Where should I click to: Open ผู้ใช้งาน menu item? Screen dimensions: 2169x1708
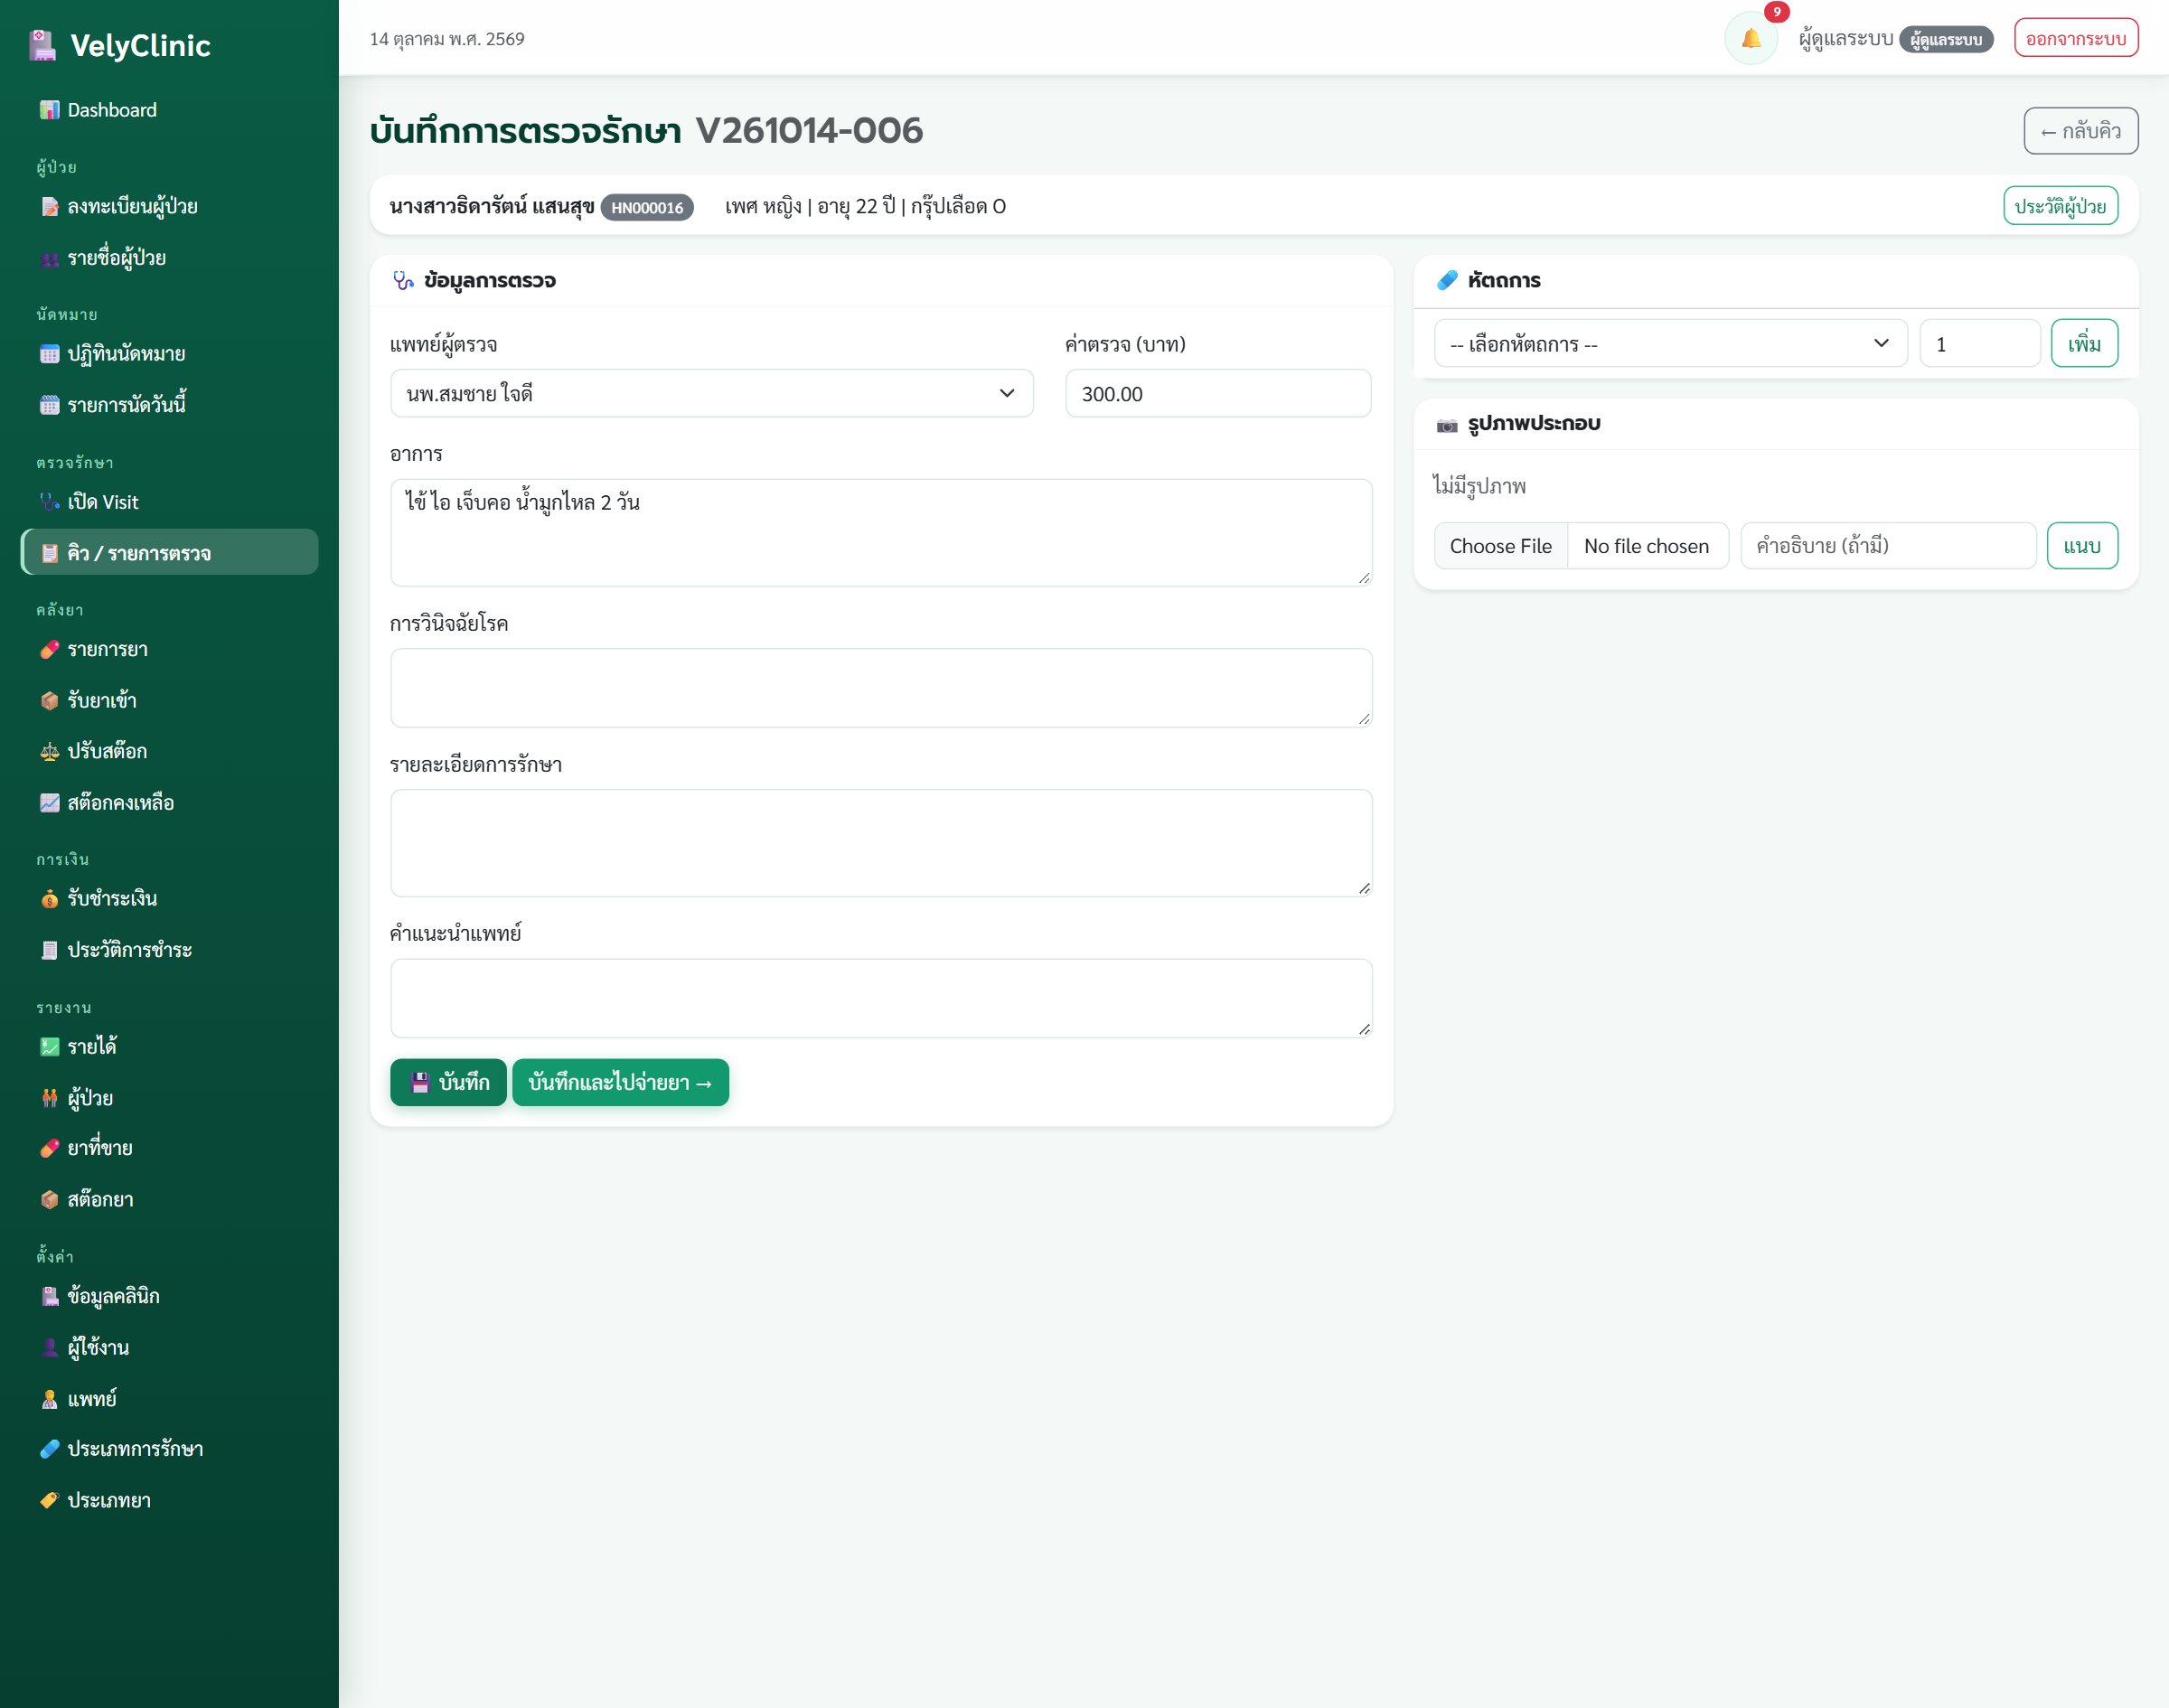170,1348
